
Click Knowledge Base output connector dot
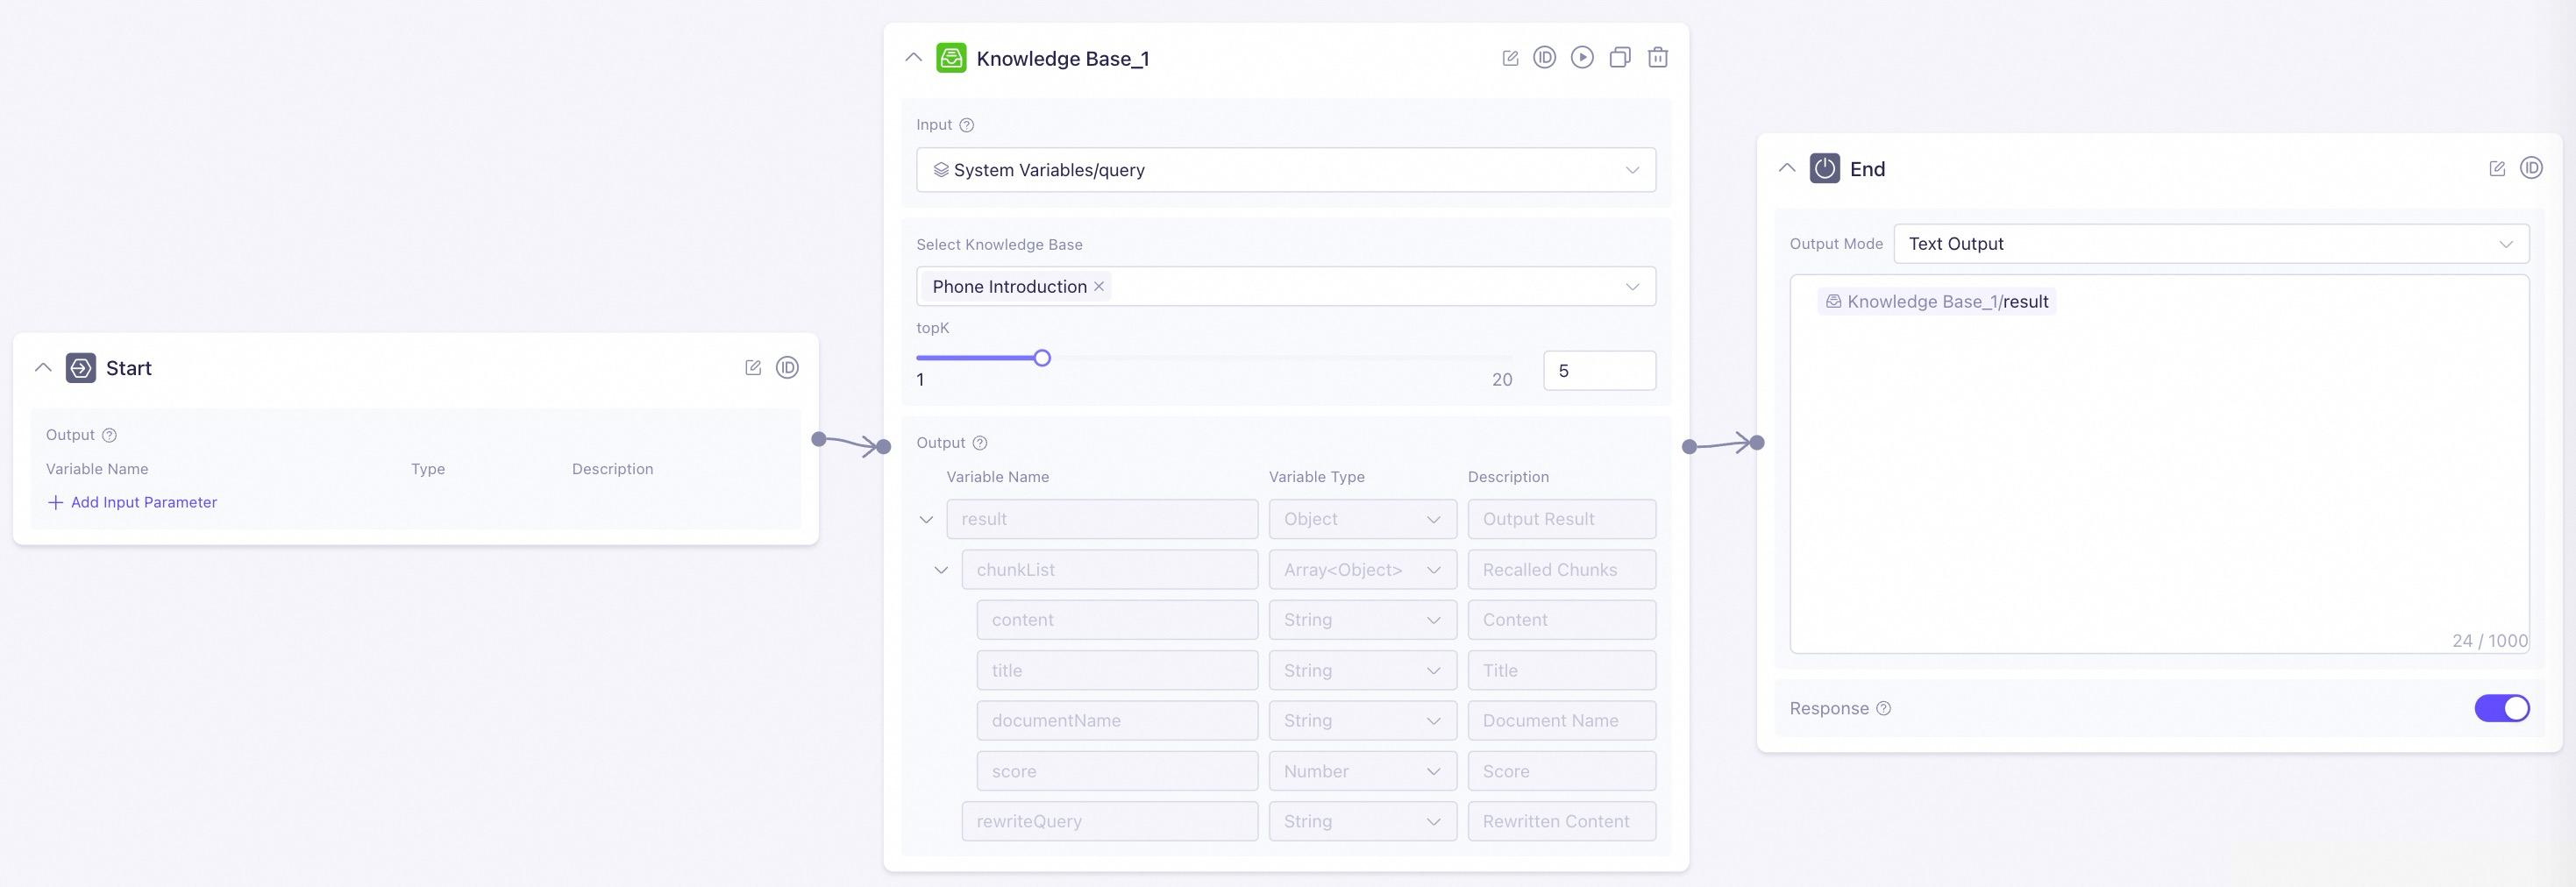click(x=1690, y=447)
